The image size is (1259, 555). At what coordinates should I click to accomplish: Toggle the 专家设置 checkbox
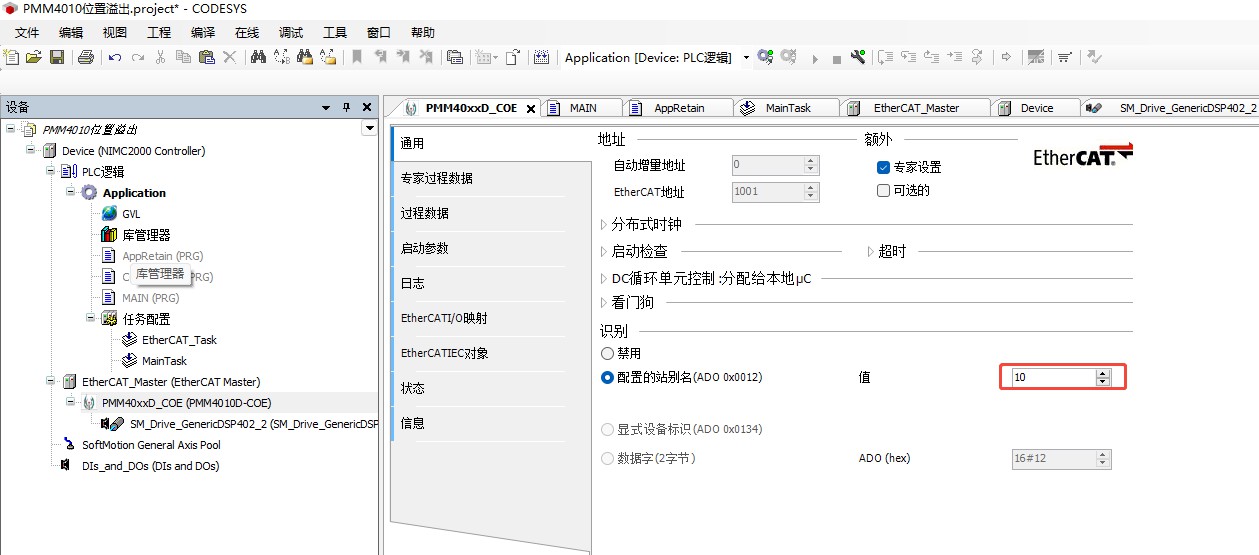pos(883,167)
